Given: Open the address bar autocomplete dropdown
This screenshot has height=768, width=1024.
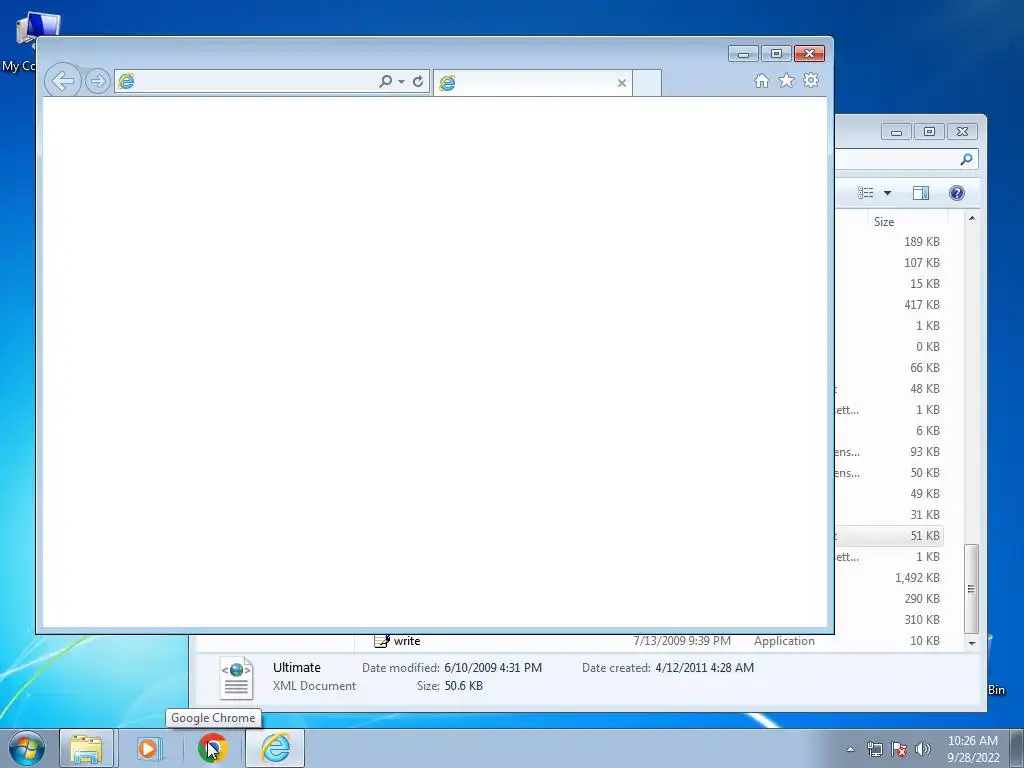Looking at the screenshot, I should 401,82.
